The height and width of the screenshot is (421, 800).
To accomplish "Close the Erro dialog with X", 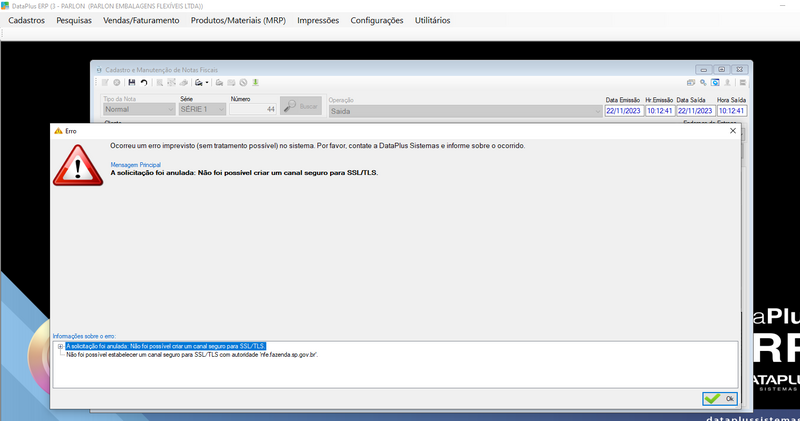I will 733,131.
